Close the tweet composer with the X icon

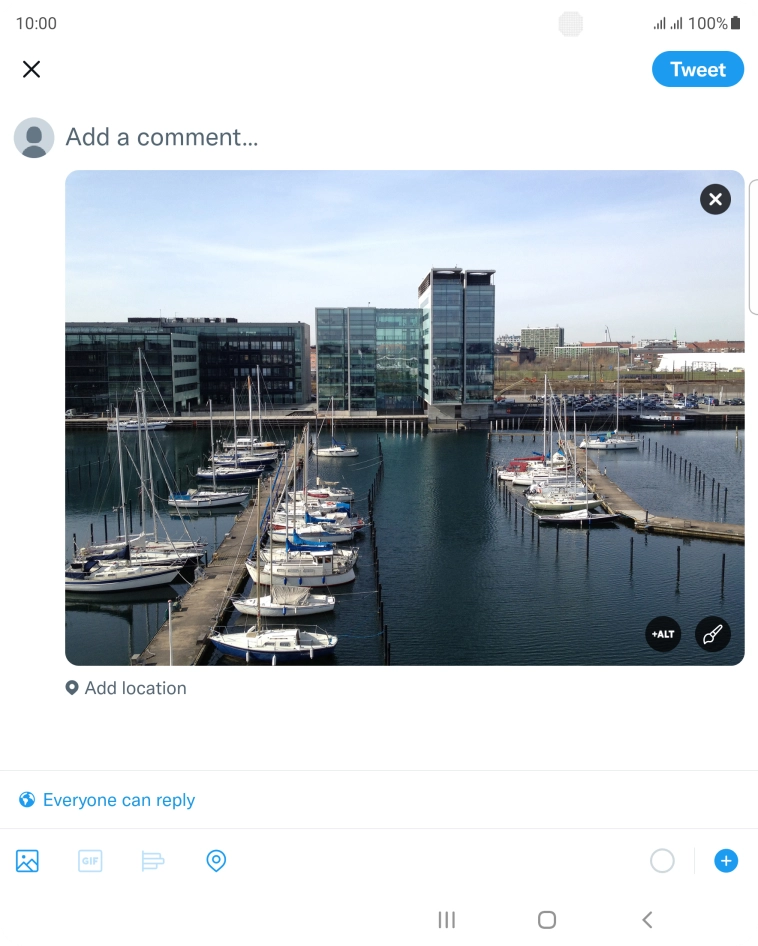31,69
